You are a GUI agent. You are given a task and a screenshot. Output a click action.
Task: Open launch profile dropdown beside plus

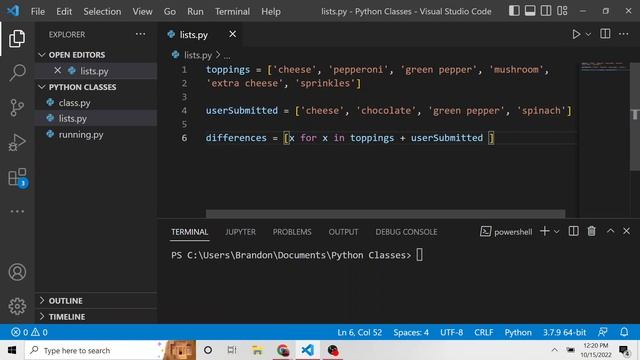point(557,232)
